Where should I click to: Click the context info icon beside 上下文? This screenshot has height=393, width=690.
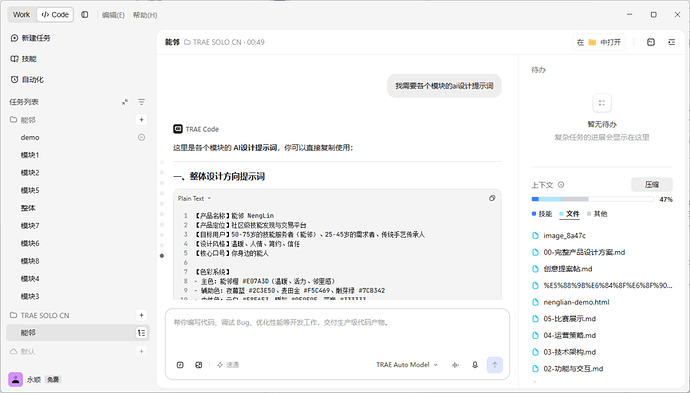tap(561, 185)
